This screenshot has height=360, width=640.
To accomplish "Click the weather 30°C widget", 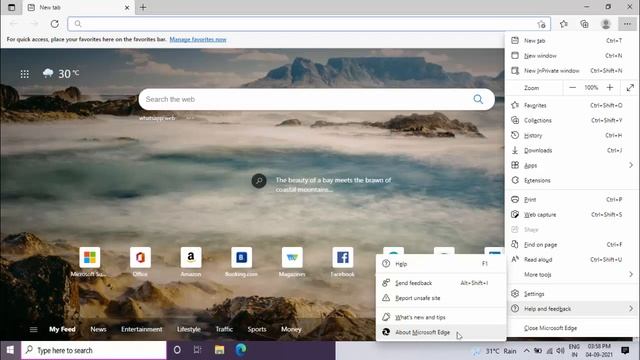I will (61, 73).
